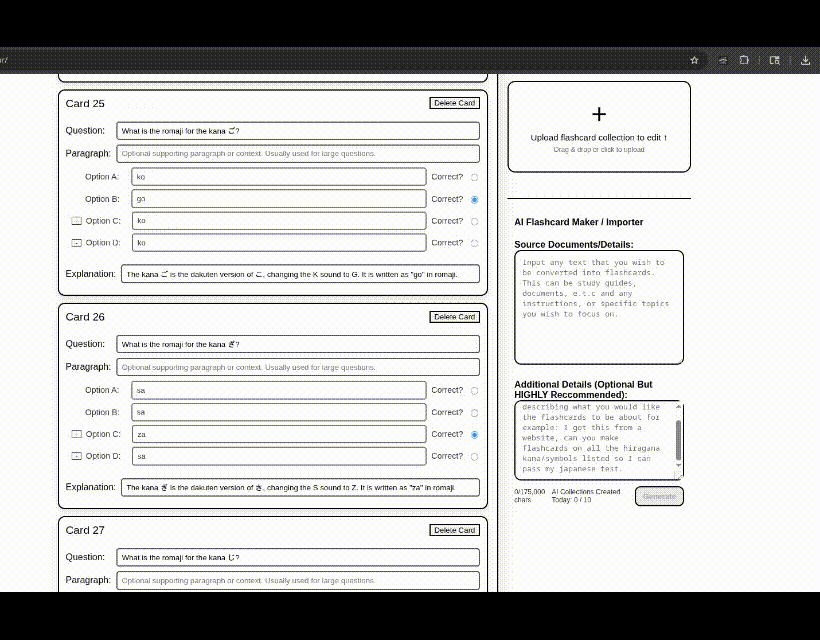
Task: Click the small minus button beside Card 25 Option D
Action: pyautogui.click(x=76, y=243)
